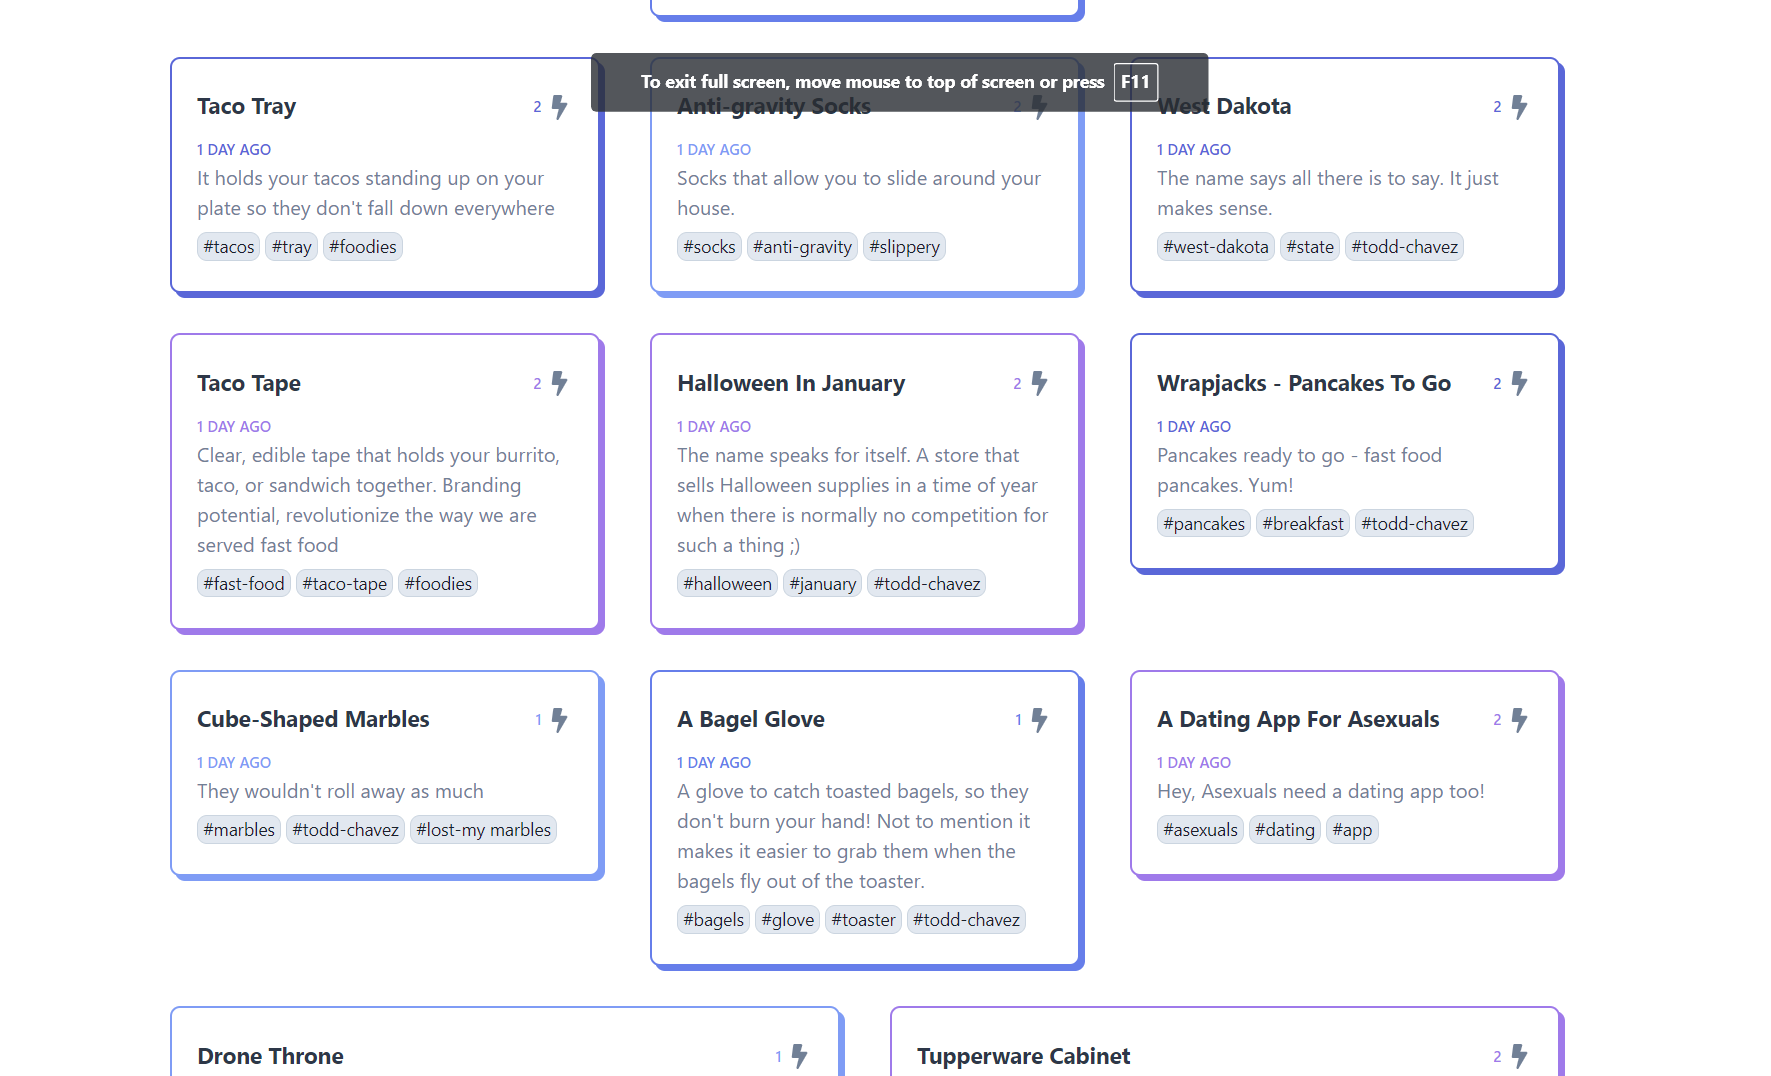Filter by #tray tag

[292, 247]
